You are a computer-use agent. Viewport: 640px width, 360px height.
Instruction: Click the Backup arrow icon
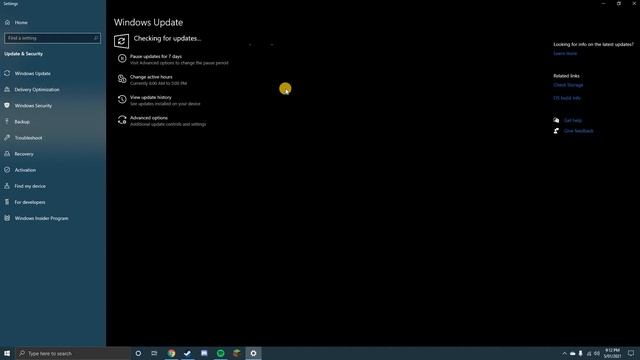coord(7,122)
